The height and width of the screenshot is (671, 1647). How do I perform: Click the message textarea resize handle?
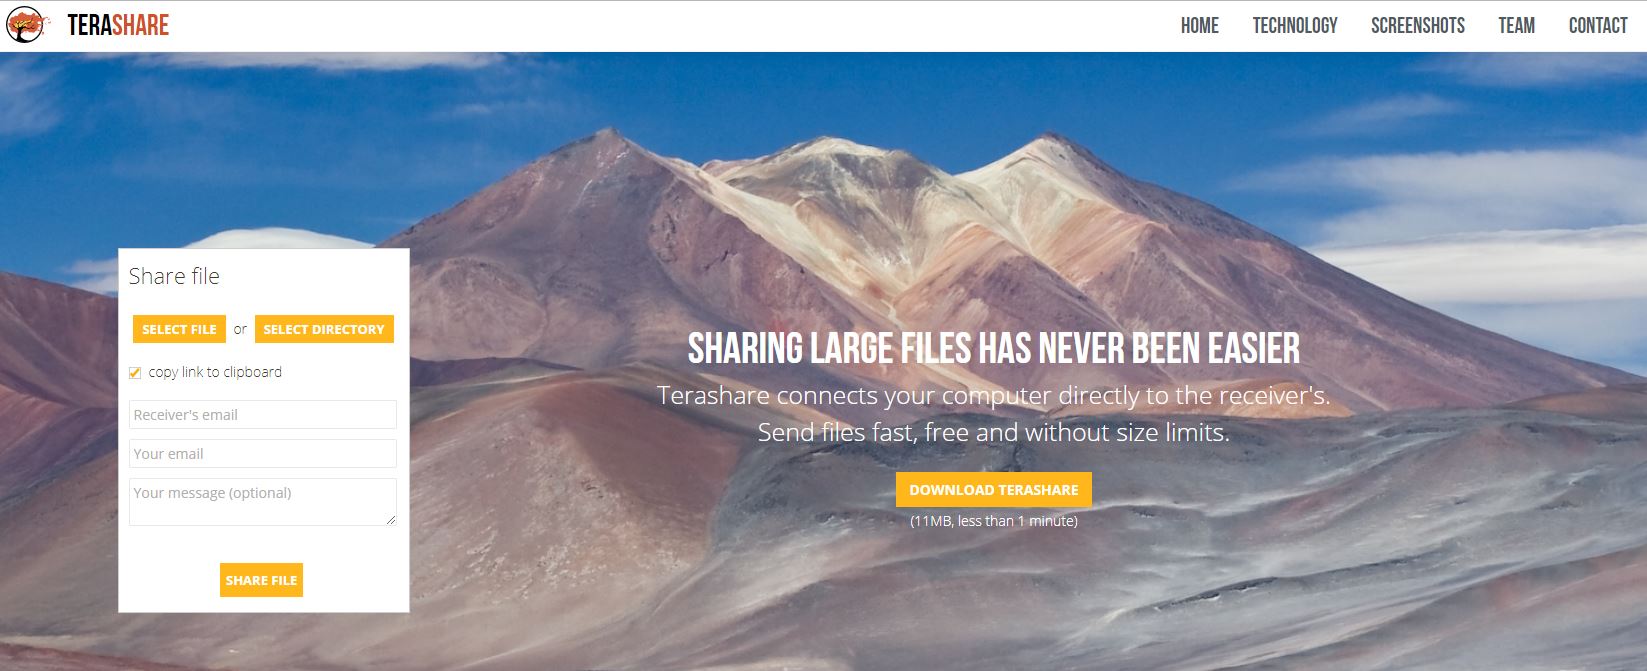pyautogui.click(x=392, y=521)
